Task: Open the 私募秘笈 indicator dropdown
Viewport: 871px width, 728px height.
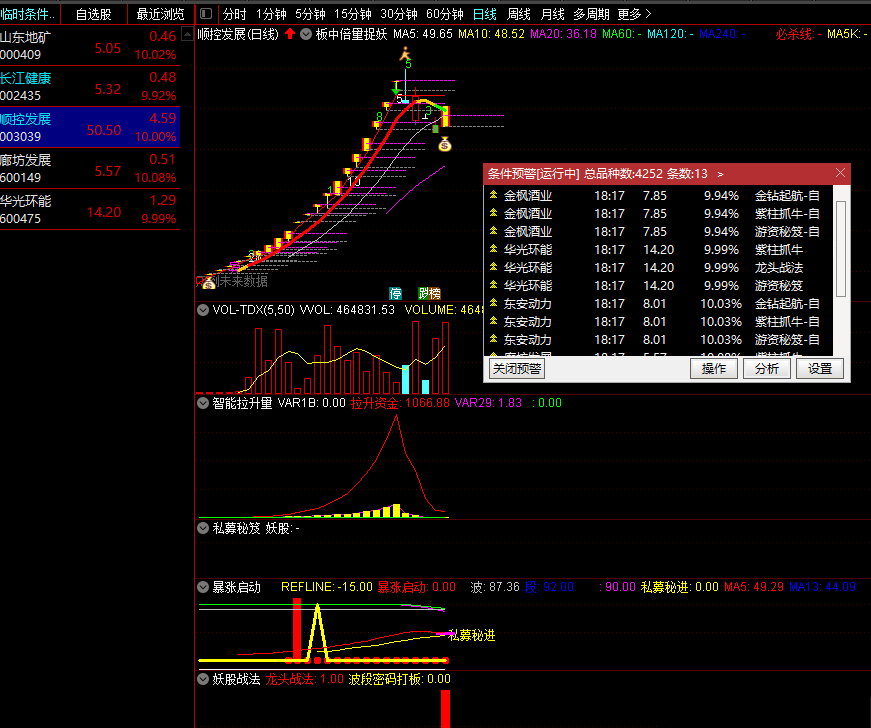Action: [x=203, y=528]
